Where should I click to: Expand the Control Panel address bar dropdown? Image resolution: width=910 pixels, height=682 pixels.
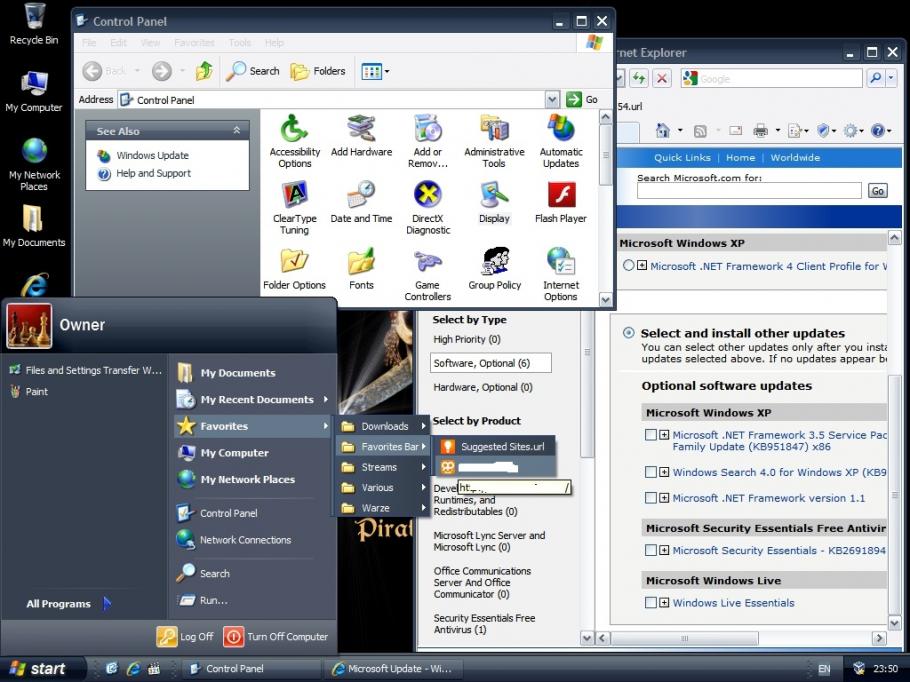click(x=552, y=100)
